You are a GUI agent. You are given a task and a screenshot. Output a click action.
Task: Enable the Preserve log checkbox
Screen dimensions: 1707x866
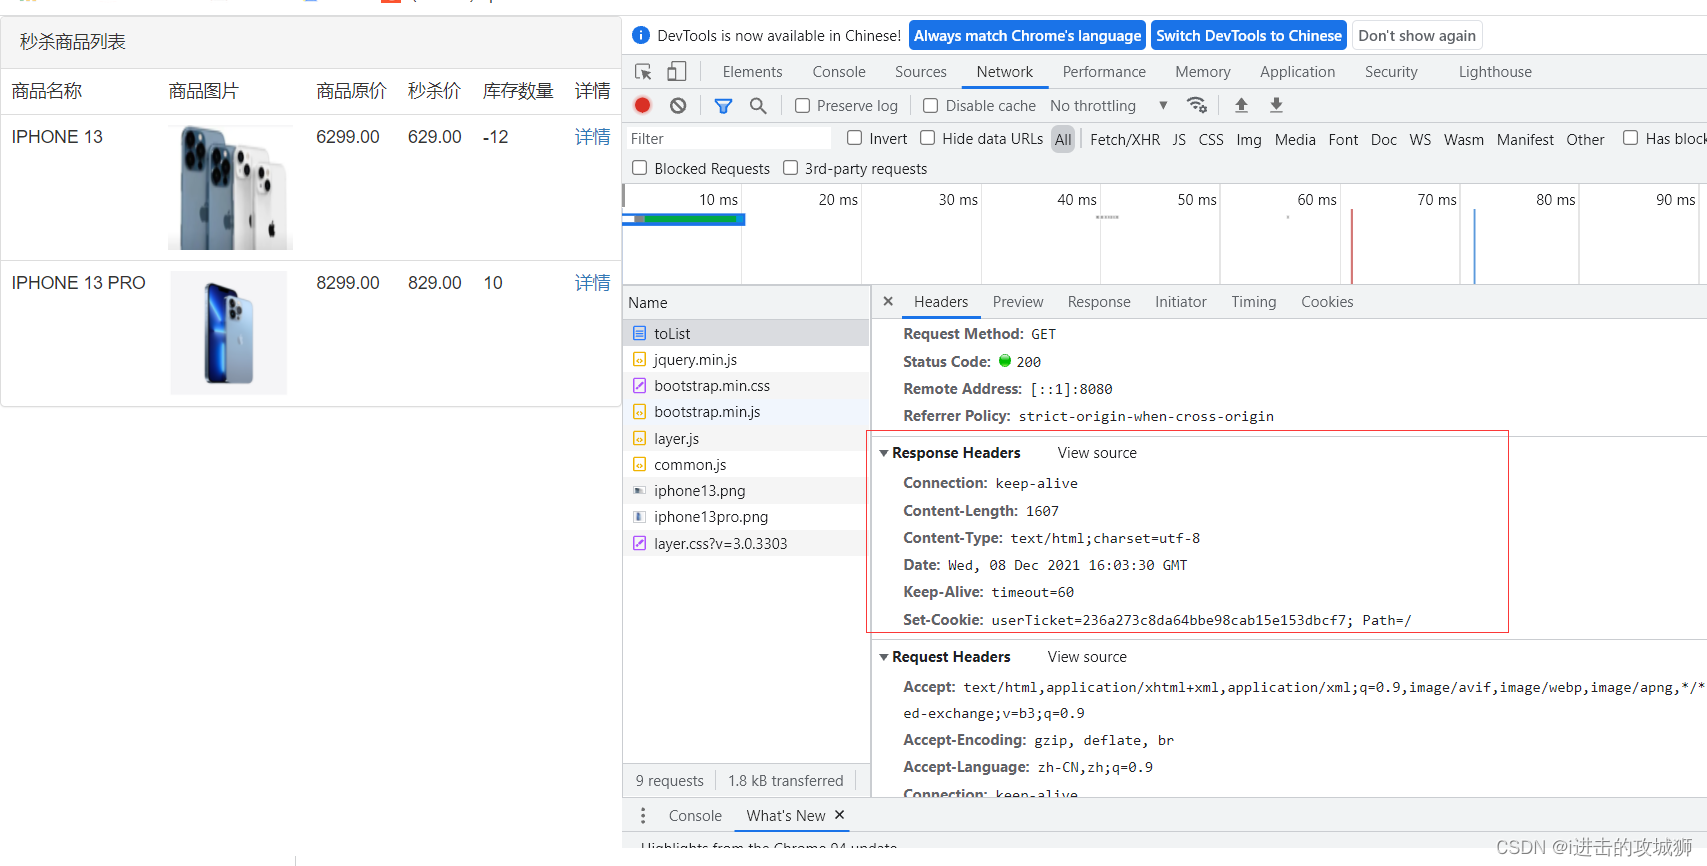(x=802, y=106)
